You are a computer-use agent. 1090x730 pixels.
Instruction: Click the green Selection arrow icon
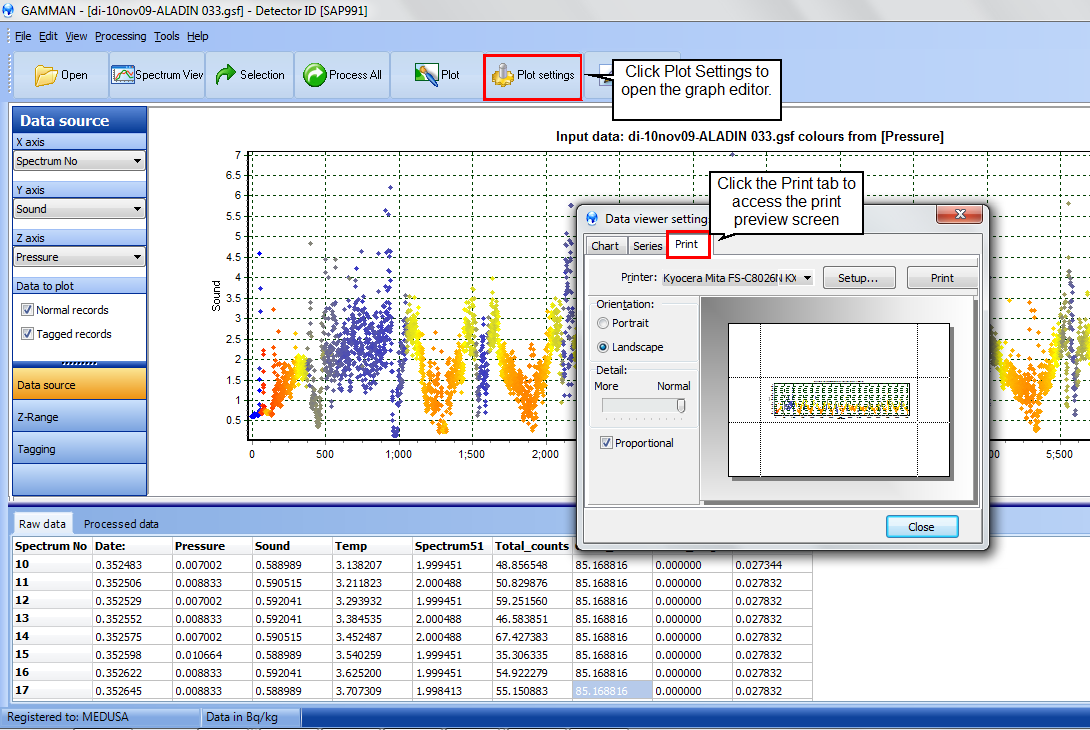coord(225,75)
